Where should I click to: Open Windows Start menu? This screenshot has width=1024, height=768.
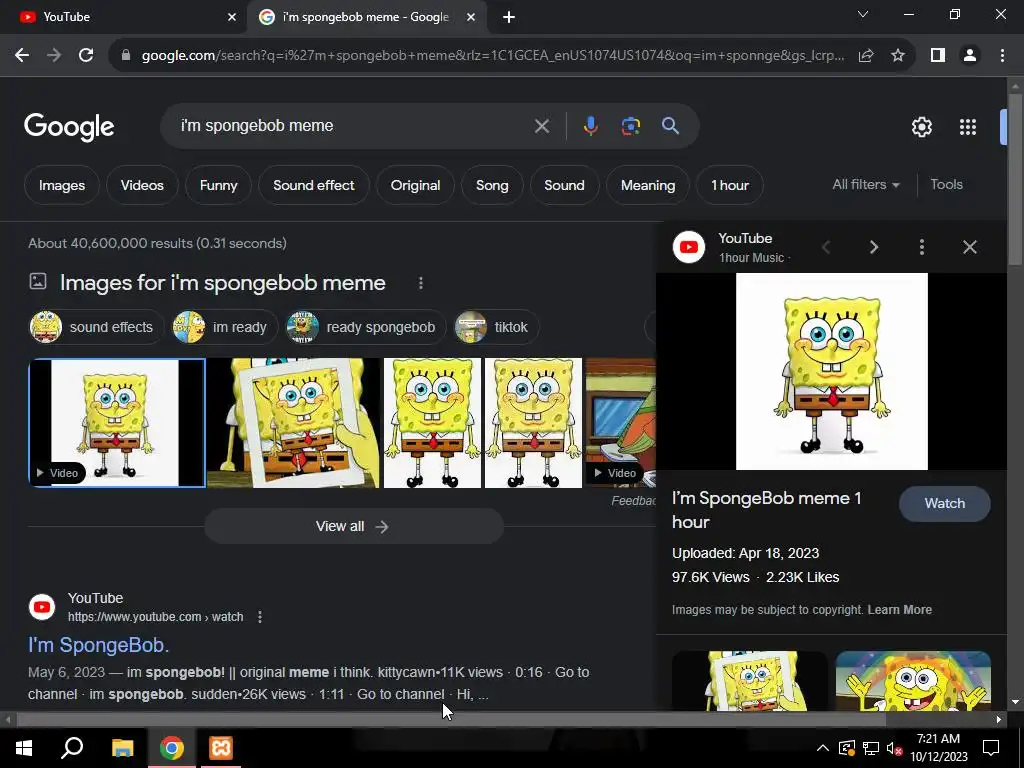[x=24, y=748]
